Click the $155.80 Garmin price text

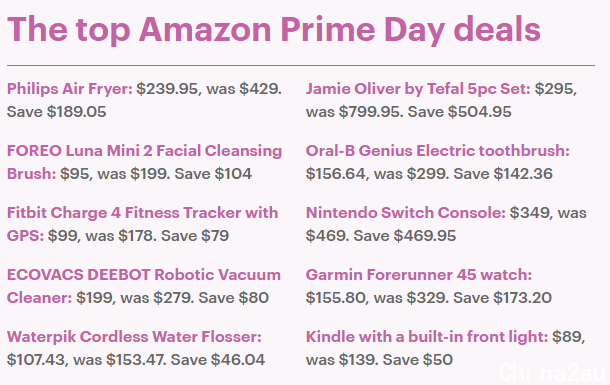click(336, 298)
